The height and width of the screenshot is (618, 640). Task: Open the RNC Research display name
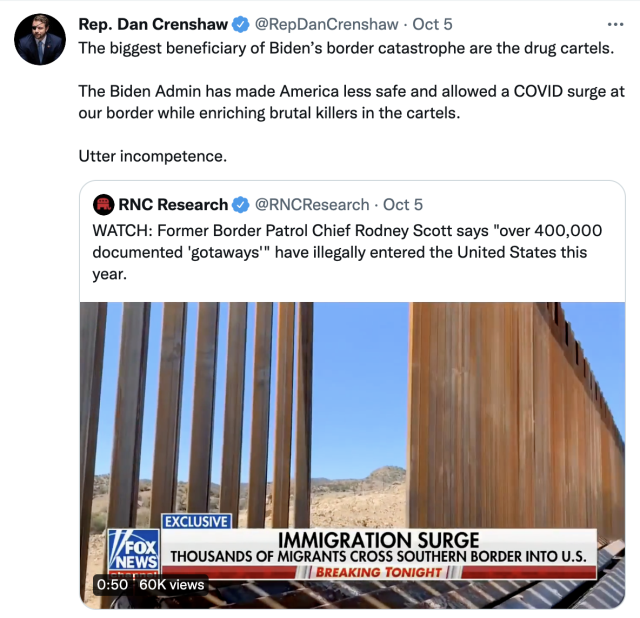(173, 205)
